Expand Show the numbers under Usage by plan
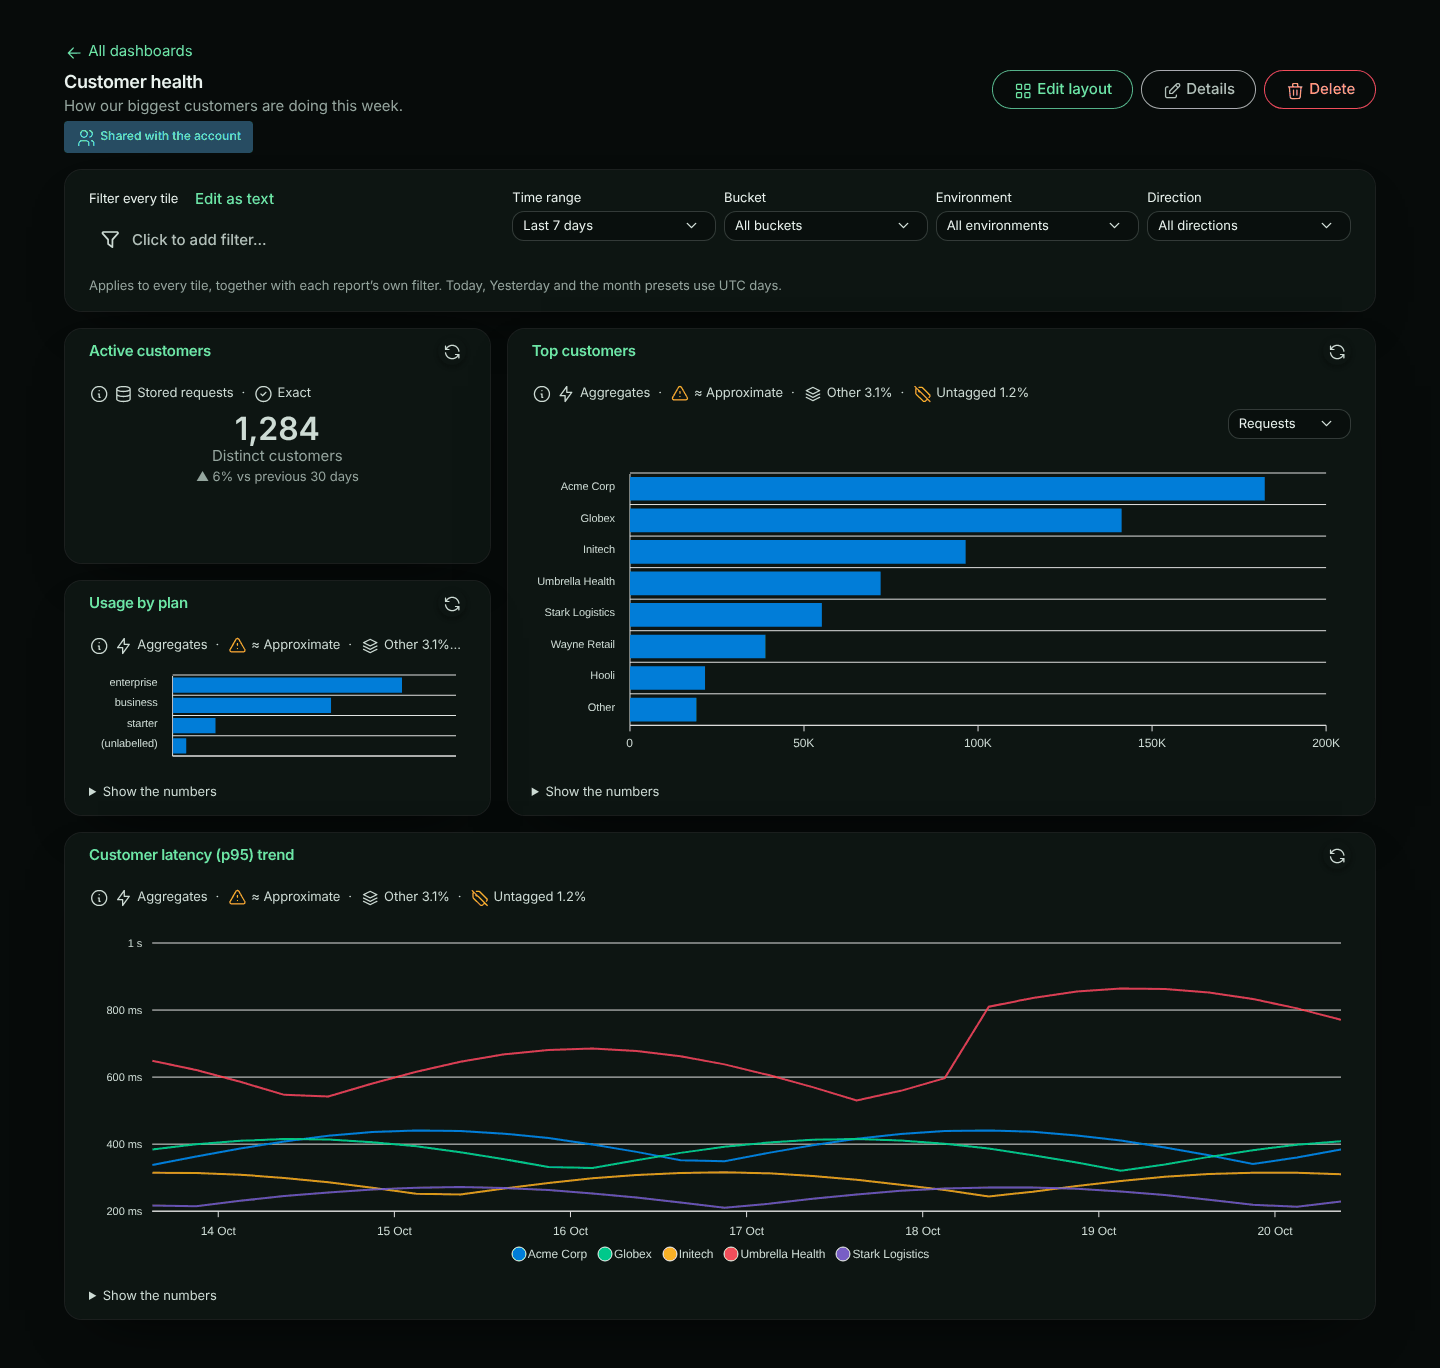This screenshot has width=1440, height=1368. pos(152,792)
